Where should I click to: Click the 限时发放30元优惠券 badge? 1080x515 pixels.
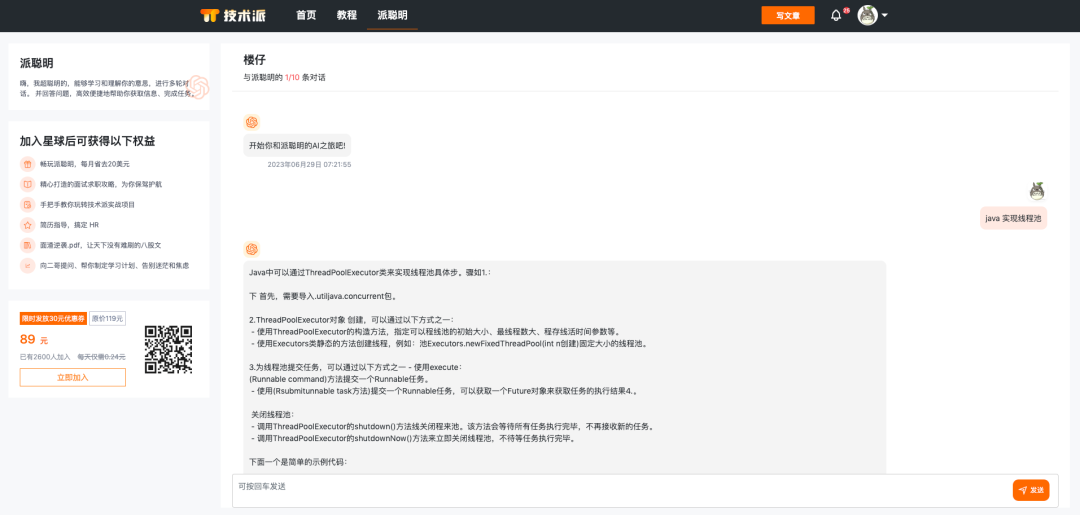click(x=54, y=318)
